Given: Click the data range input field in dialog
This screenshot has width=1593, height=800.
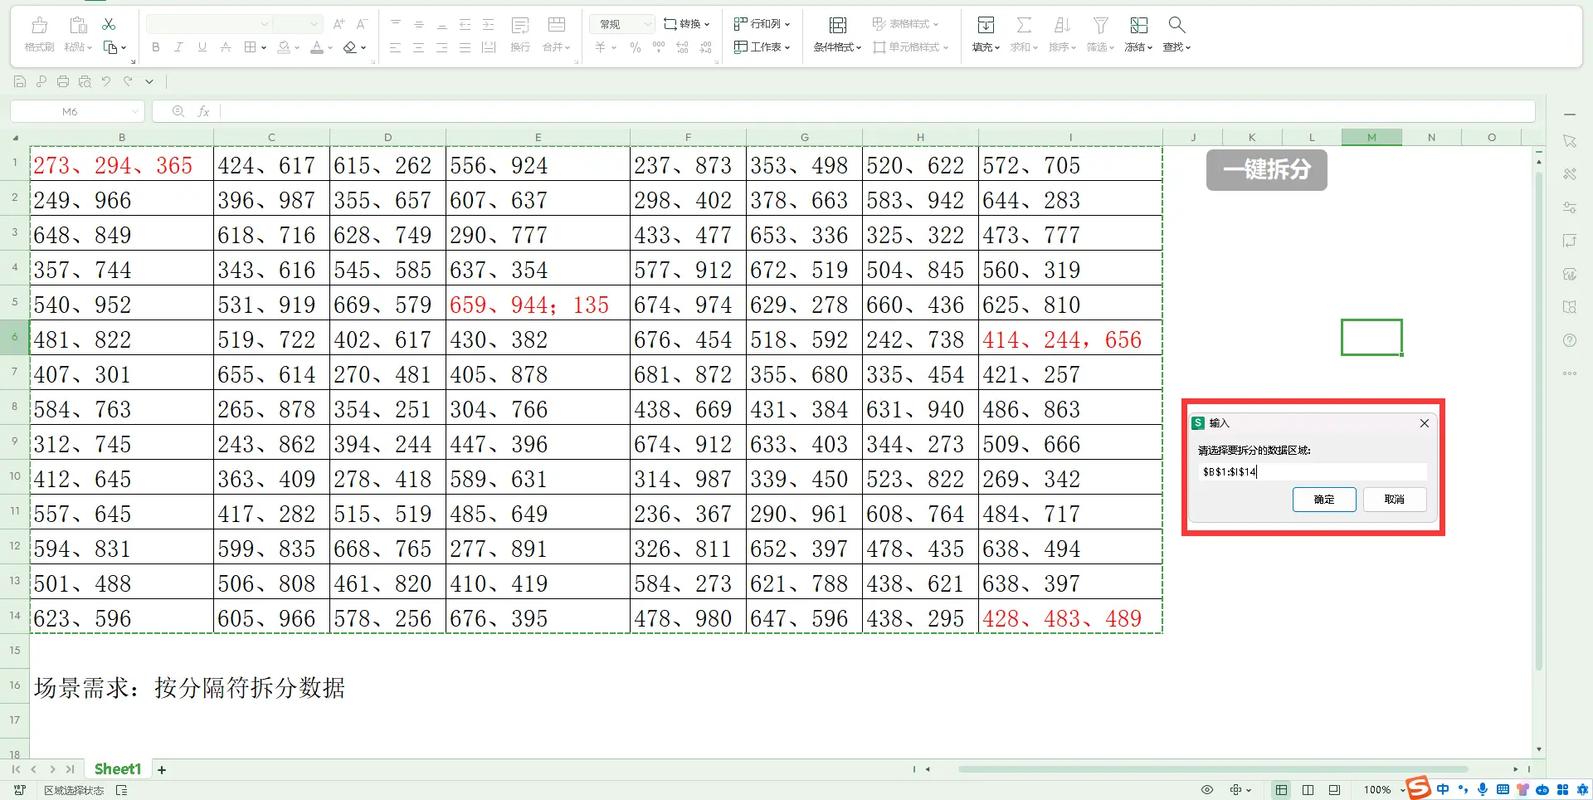Looking at the screenshot, I should pyautogui.click(x=1311, y=472).
